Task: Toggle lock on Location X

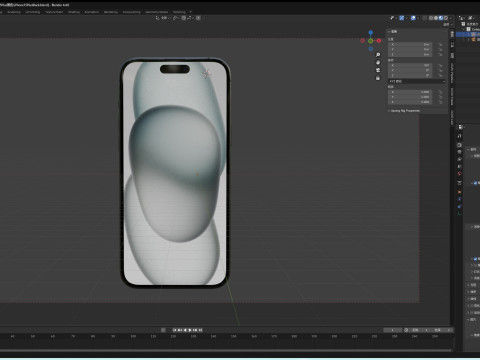Action: 441,44
